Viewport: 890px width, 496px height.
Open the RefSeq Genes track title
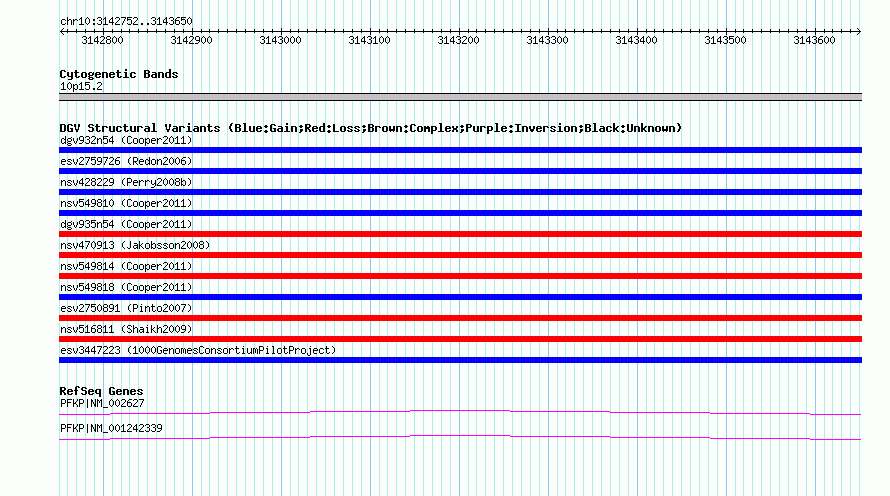pyautogui.click(x=101, y=391)
